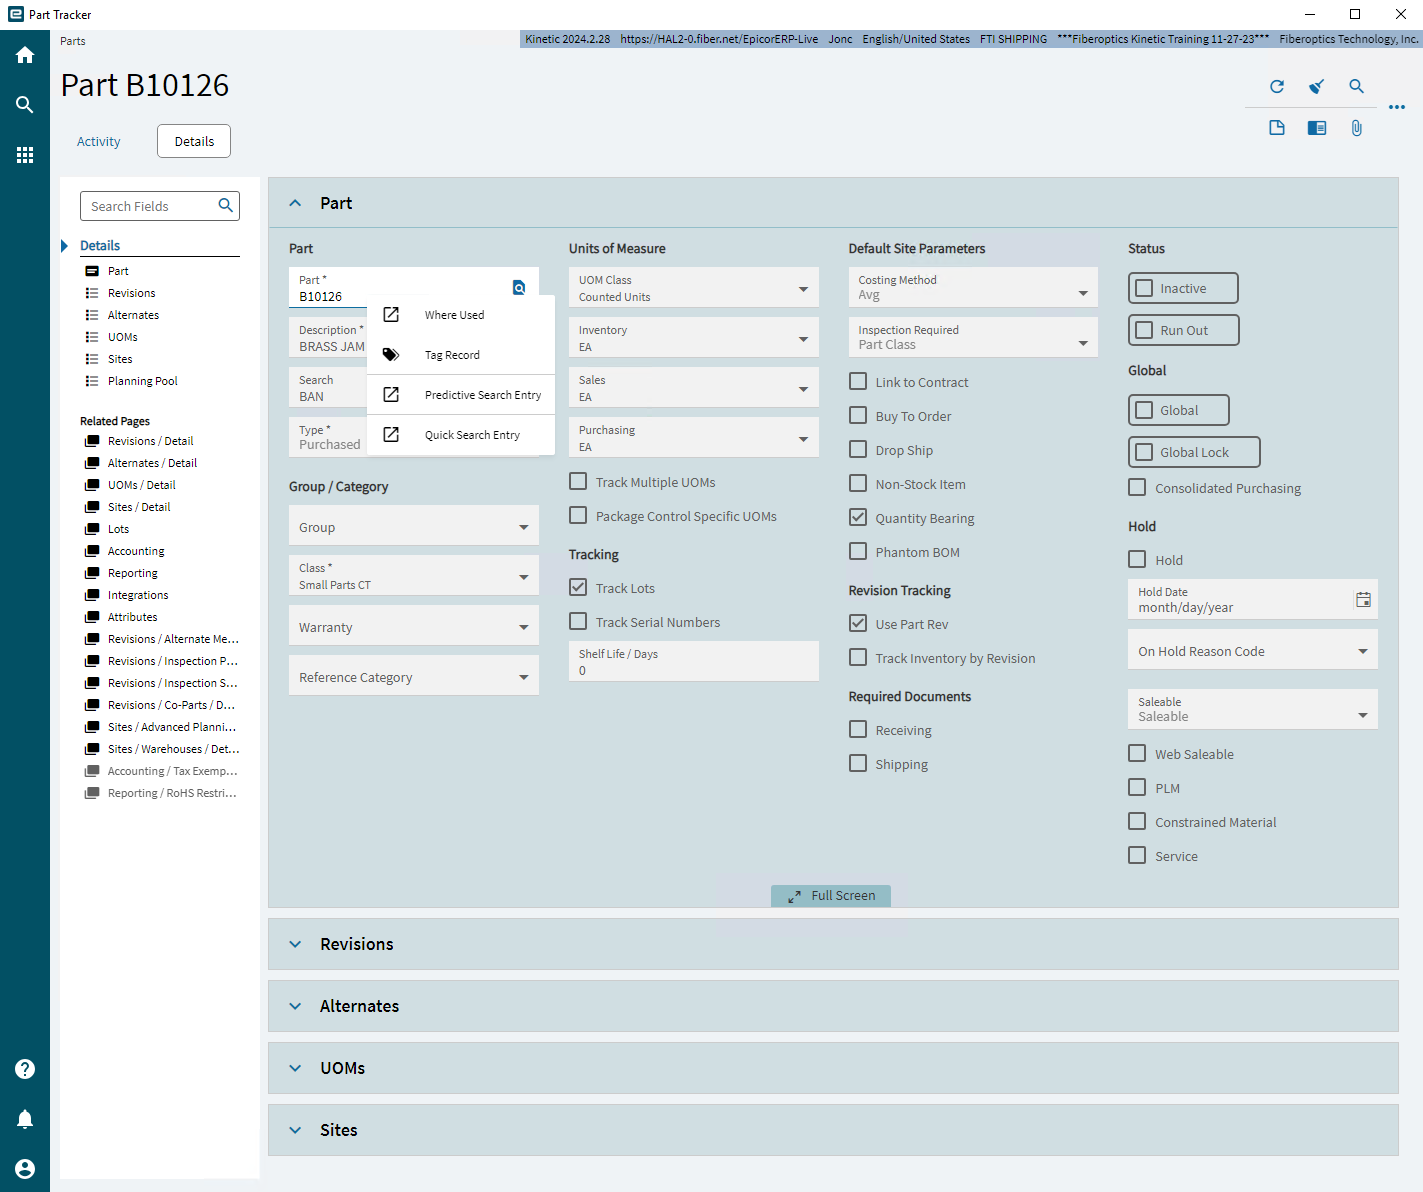This screenshot has width=1423, height=1192.
Task: Click the Shelf Life / Days field
Action: click(x=694, y=662)
